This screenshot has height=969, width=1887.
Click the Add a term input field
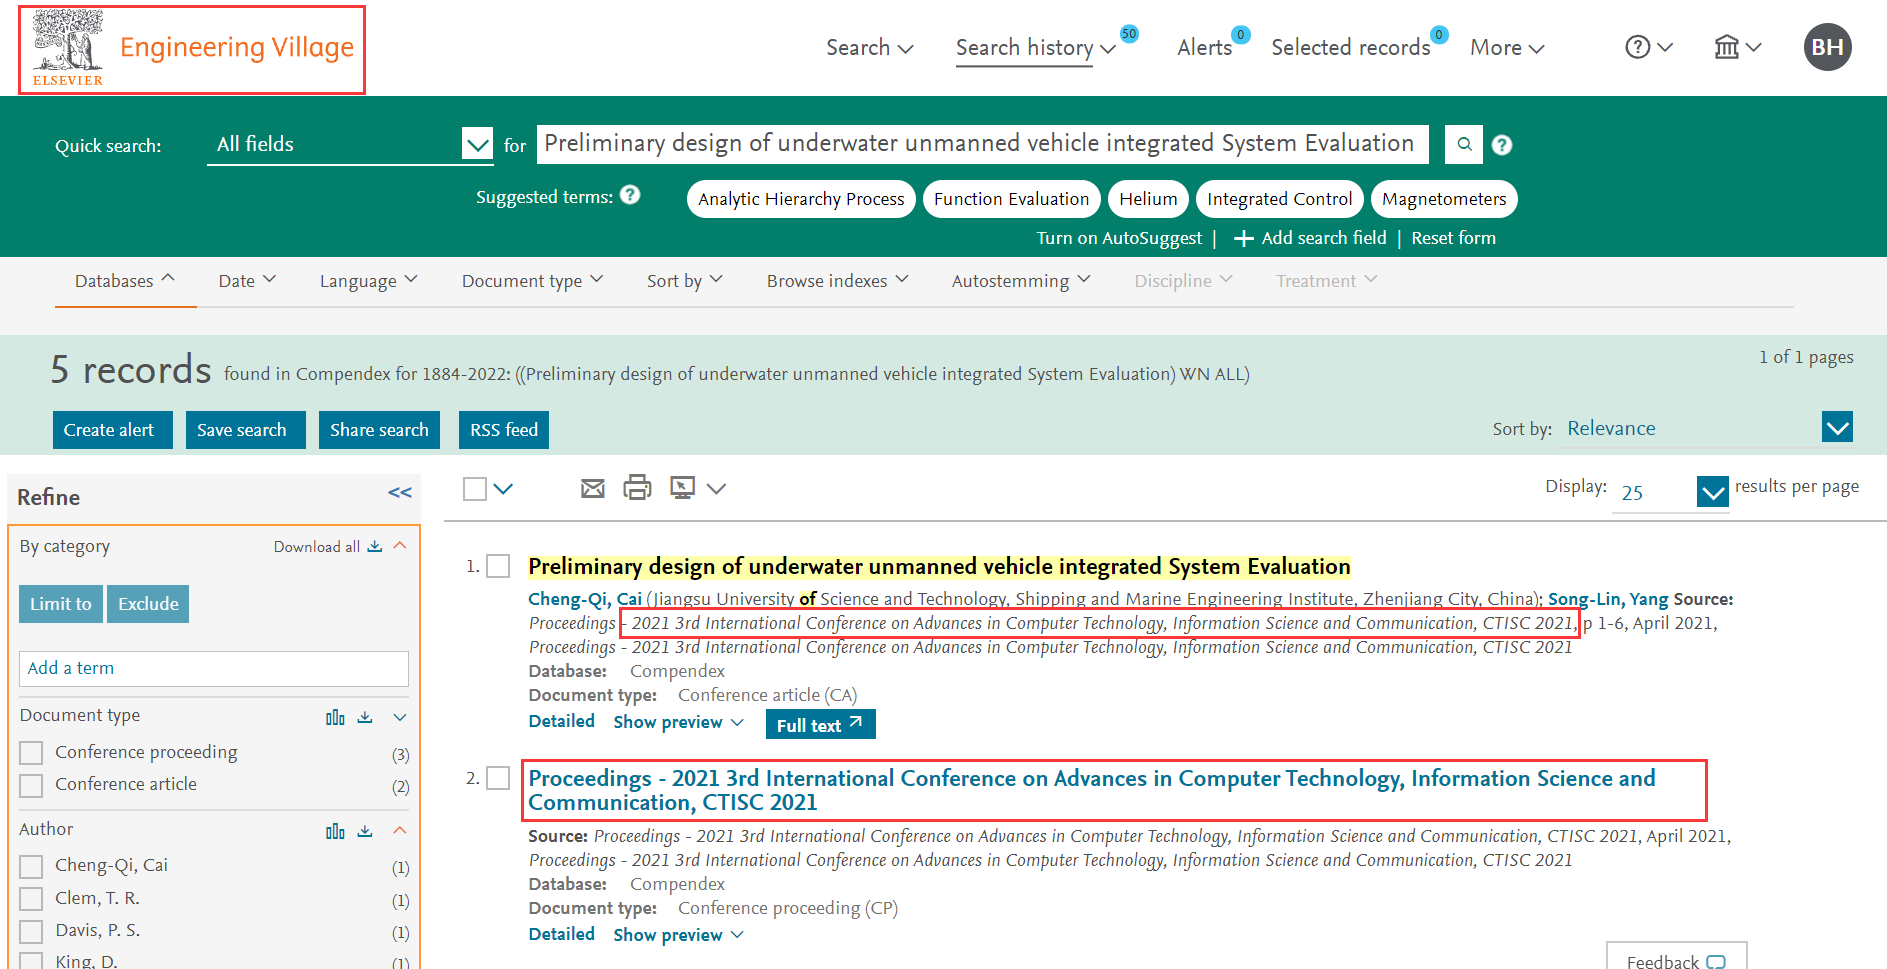[214, 668]
